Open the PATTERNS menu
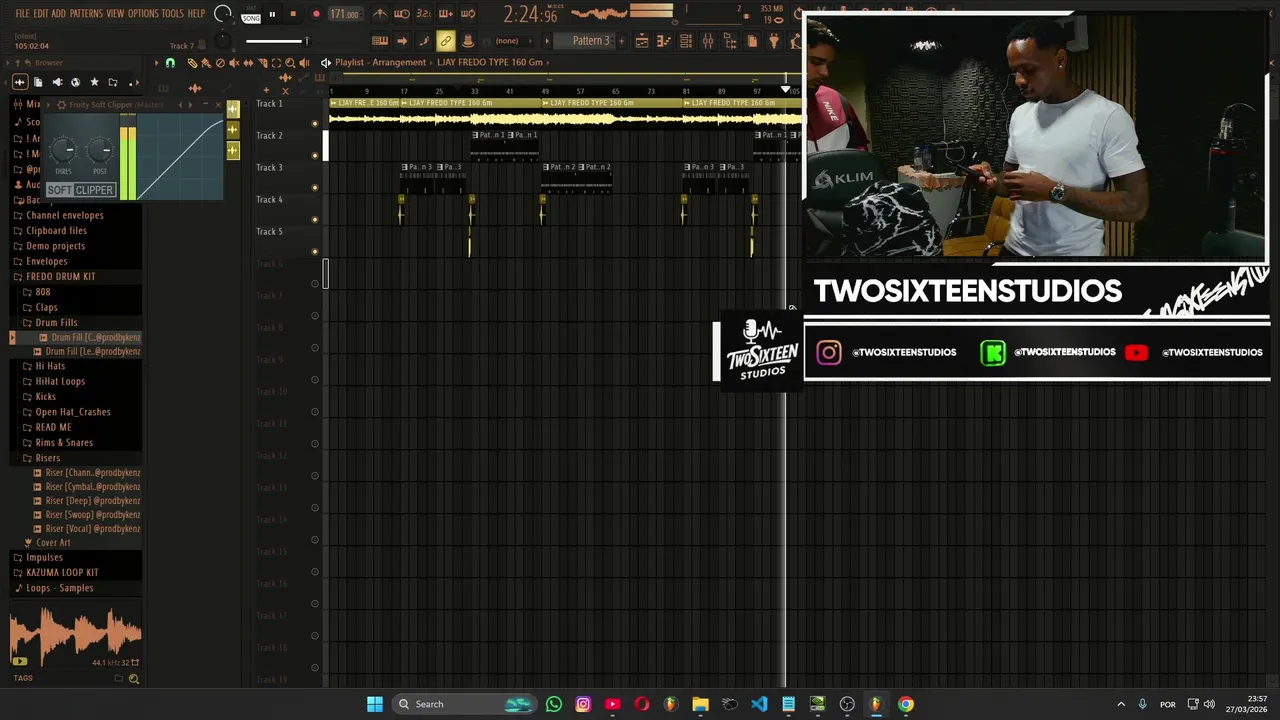Viewport: 1280px width, 720px height. [85, 14]
